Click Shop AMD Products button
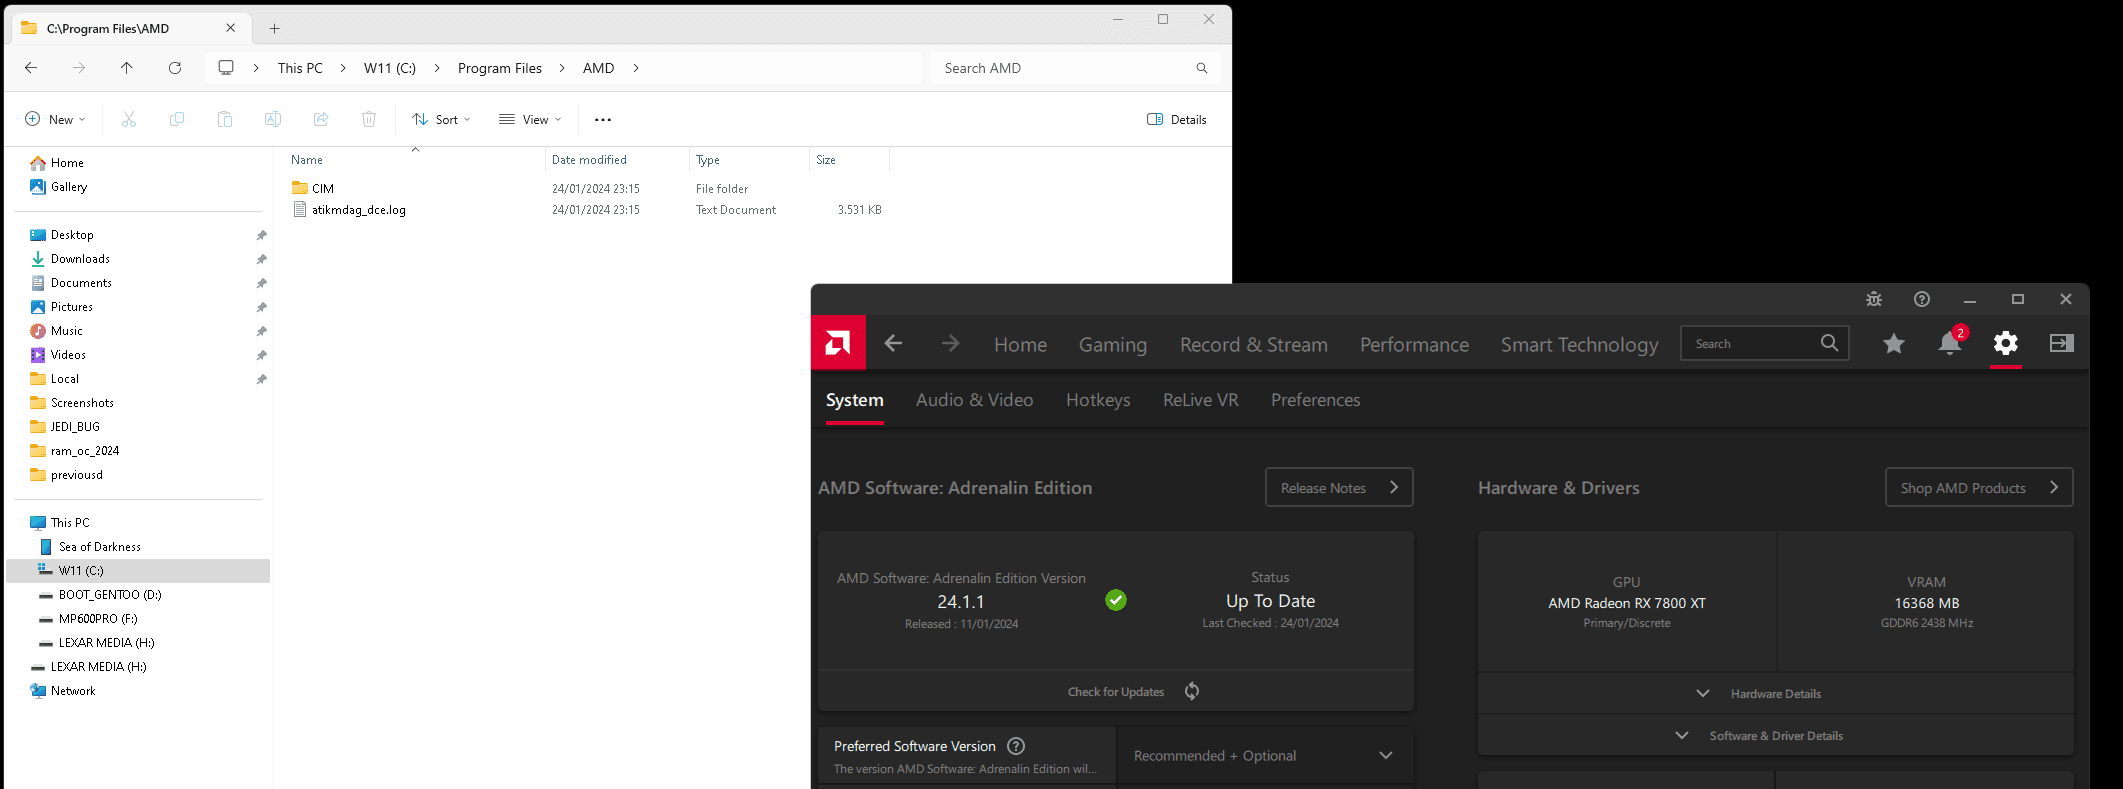 tap(1979, 487)
